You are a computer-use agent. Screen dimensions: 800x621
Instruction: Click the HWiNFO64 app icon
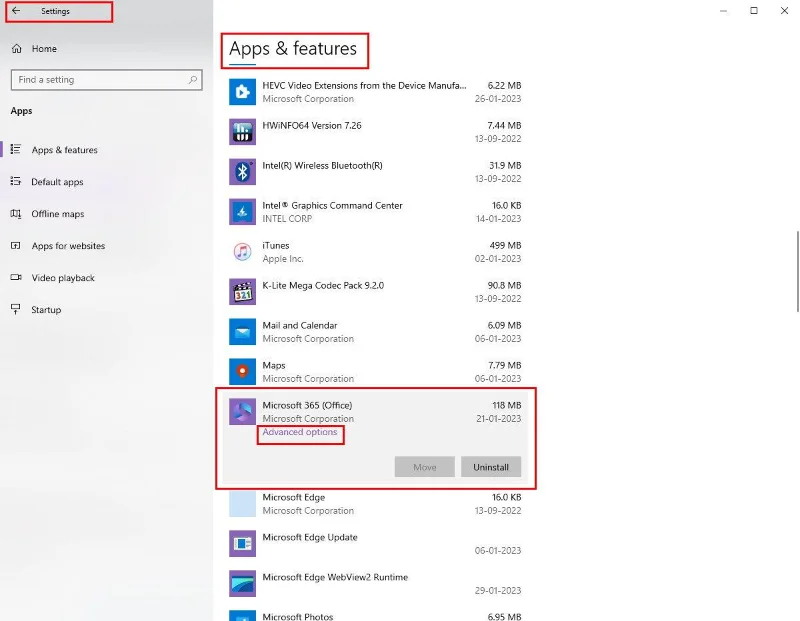[x=242, y=132]
